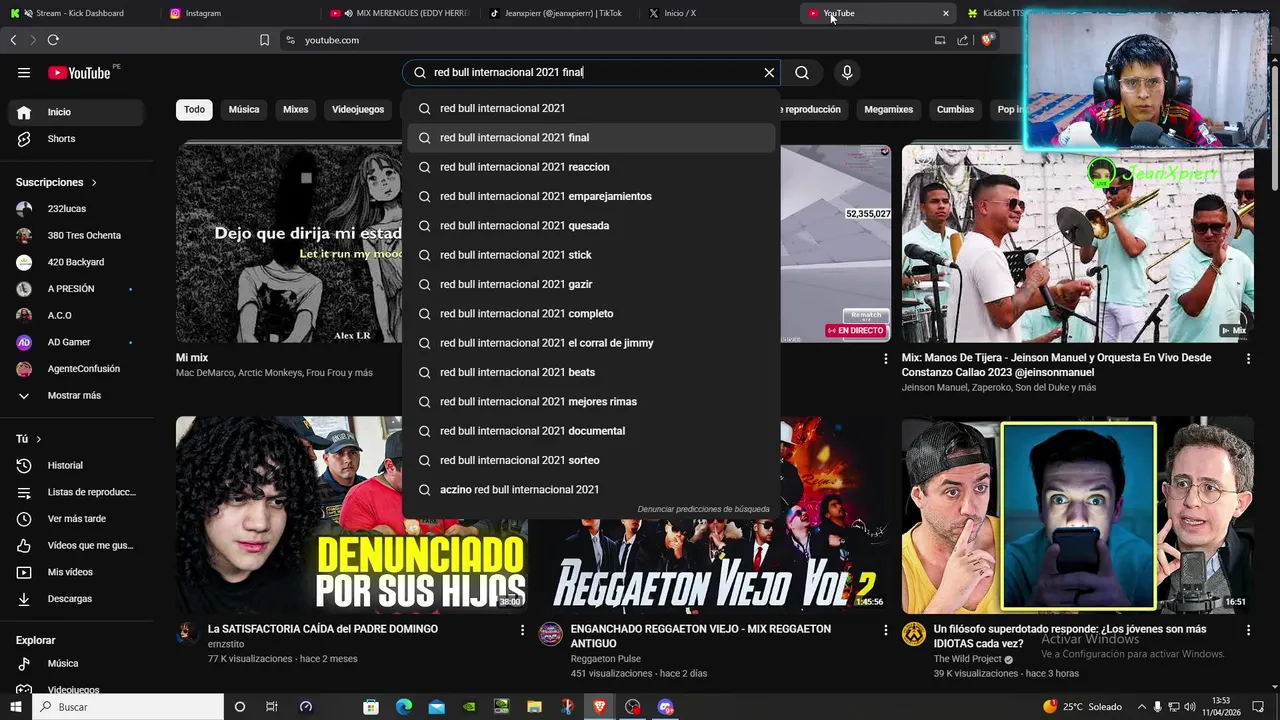1280x720 pixels.
Task: Select the Música filter chip
Action: 244,109
